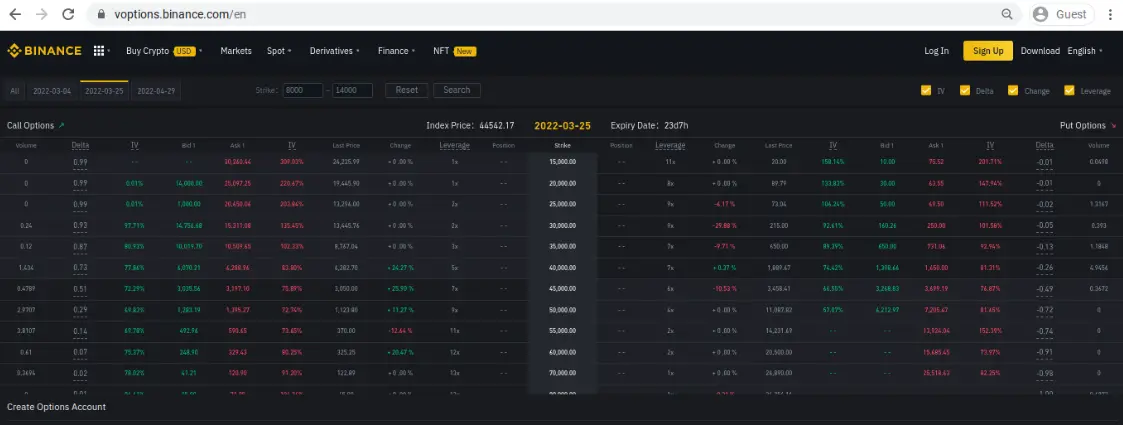1123x425 pixels.
Task: Open the browser three-dot menu
Action: pyautogui.click(x=1110, y=14)
